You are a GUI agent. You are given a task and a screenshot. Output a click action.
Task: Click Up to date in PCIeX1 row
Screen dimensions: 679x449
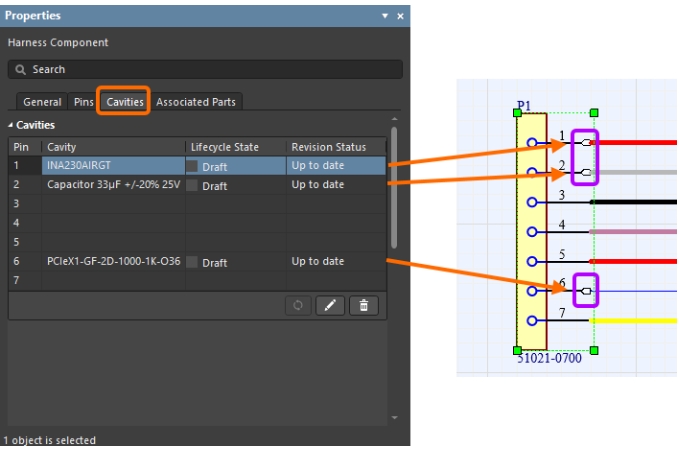coord(318,261)
